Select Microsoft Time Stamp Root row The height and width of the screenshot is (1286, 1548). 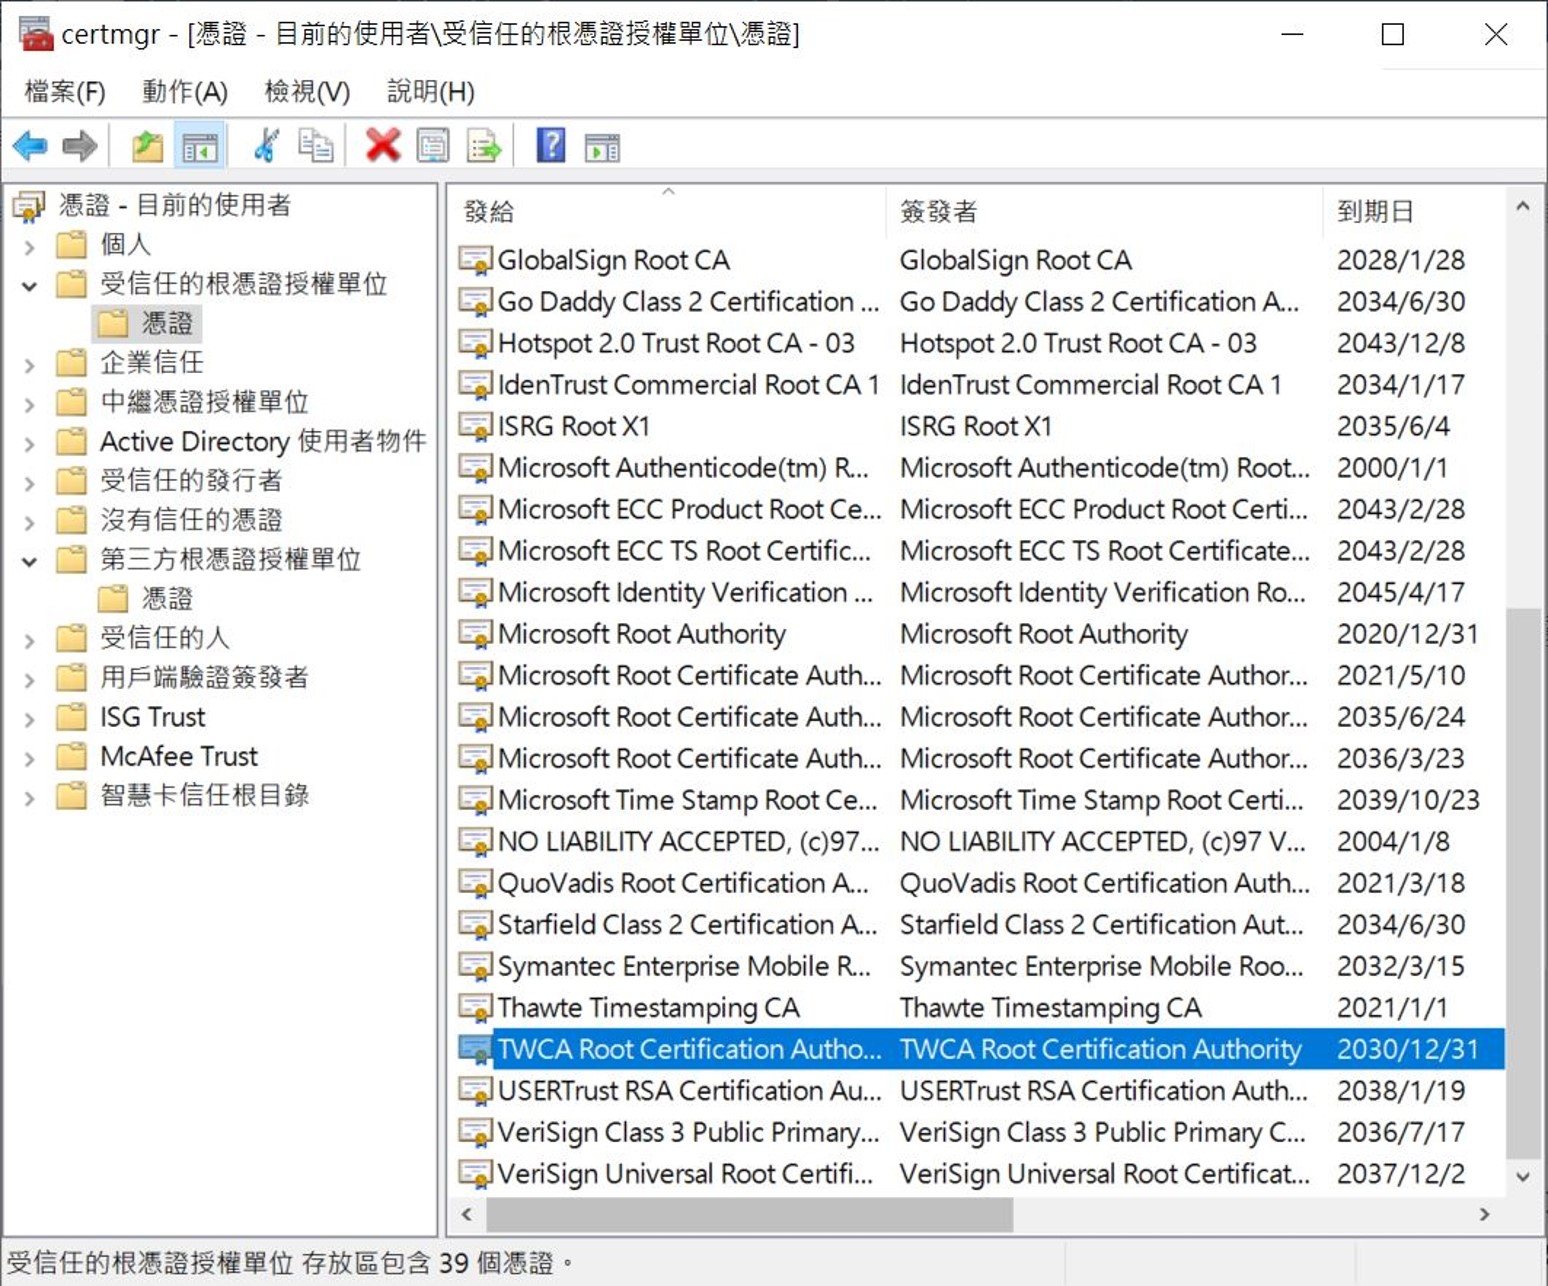pos(980,800)
